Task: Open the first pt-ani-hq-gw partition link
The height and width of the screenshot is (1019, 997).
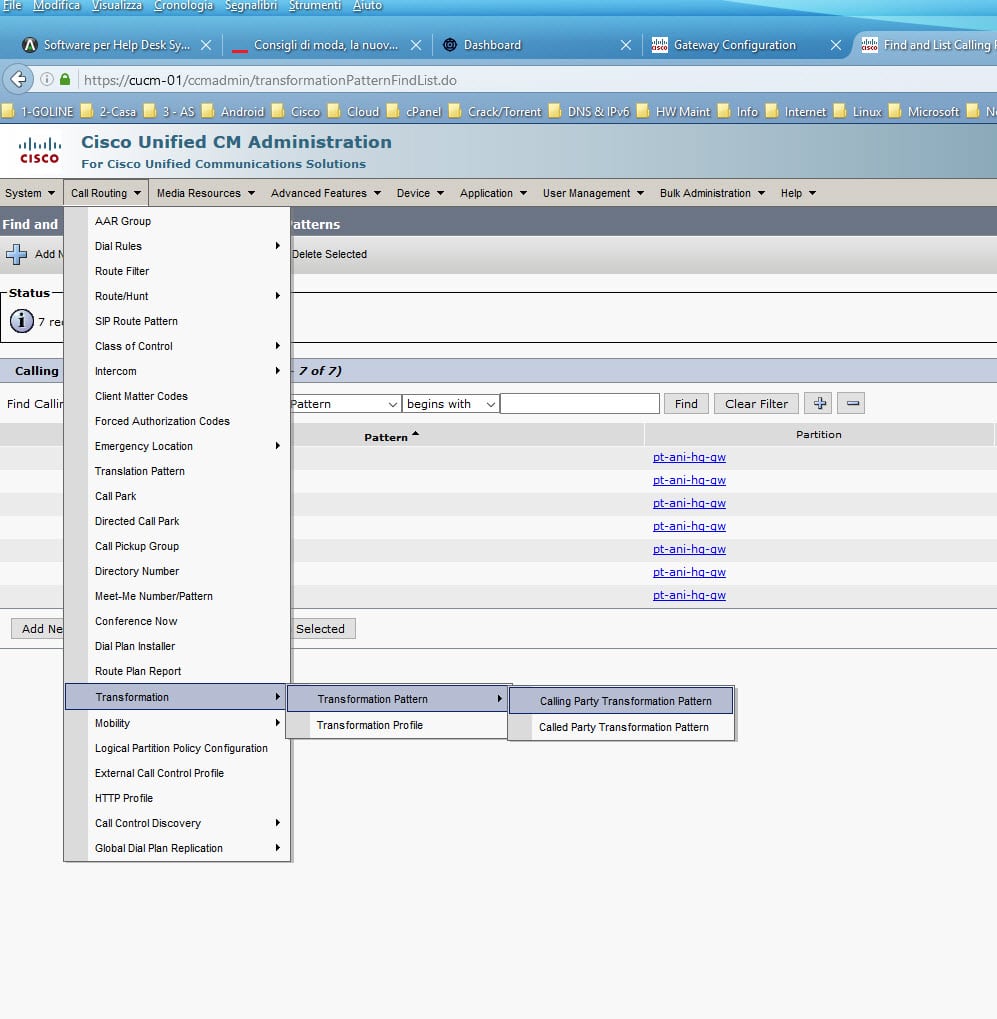Action: [x=689, y=457]
